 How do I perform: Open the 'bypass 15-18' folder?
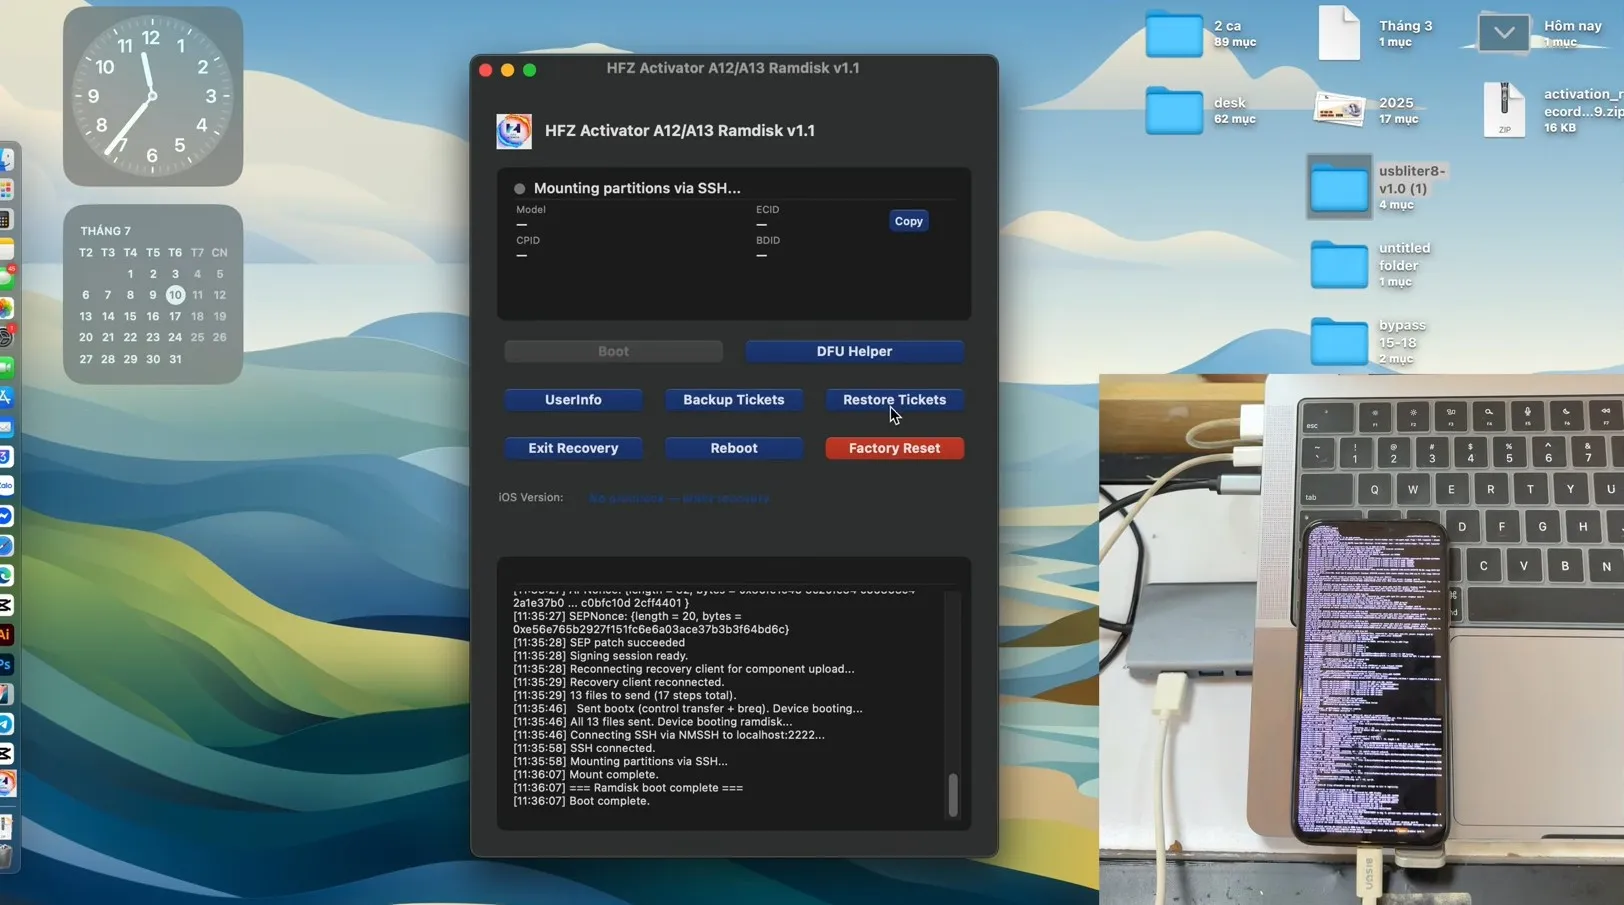1339,341
